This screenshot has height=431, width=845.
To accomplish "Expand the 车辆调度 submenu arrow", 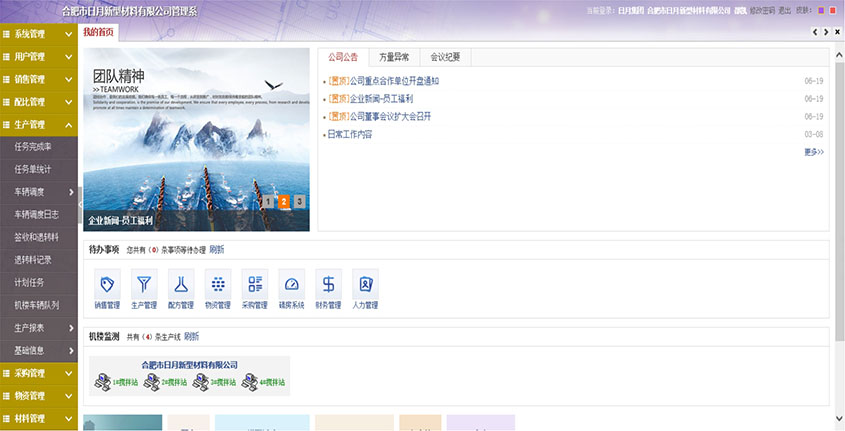I will pos(70,192).
